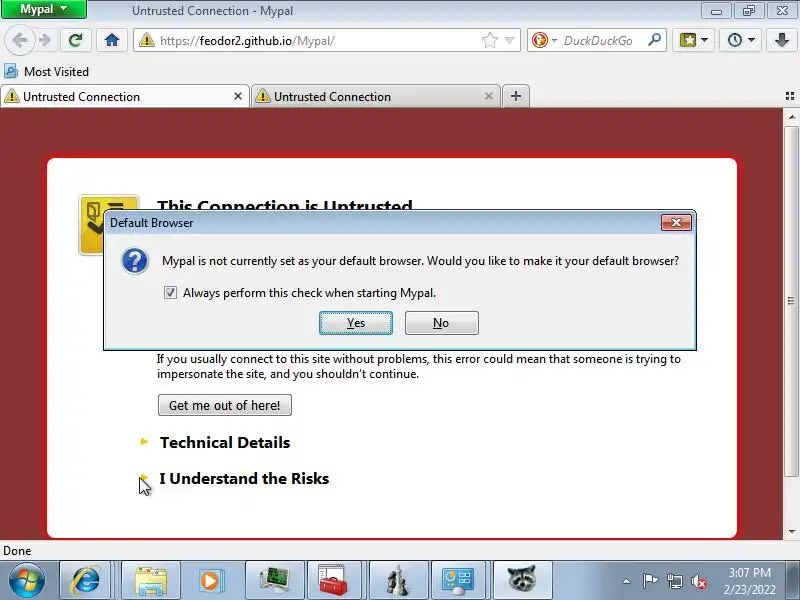The height and width of the screenshot is (600, 800).
Task: Click Yes to set default browser
Action: click(356, 323)
